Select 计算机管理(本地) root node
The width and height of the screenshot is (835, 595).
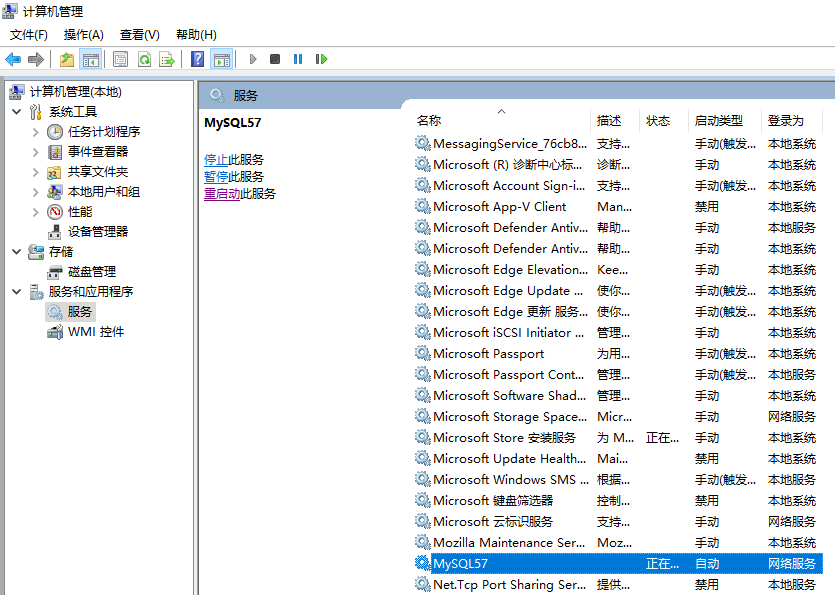click(75, 92)
